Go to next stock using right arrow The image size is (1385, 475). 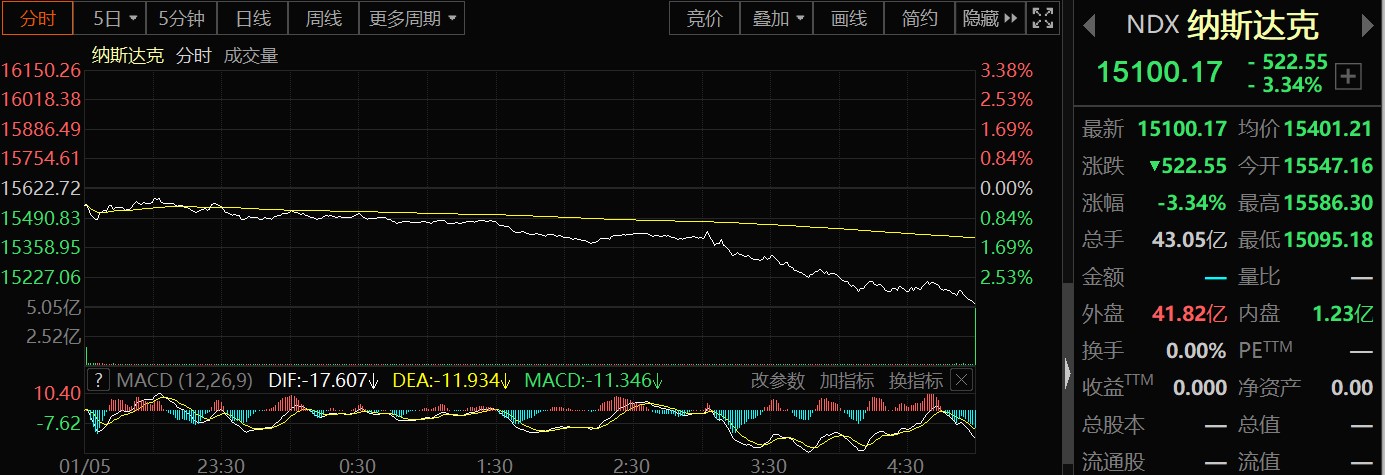pos(1366,24)
